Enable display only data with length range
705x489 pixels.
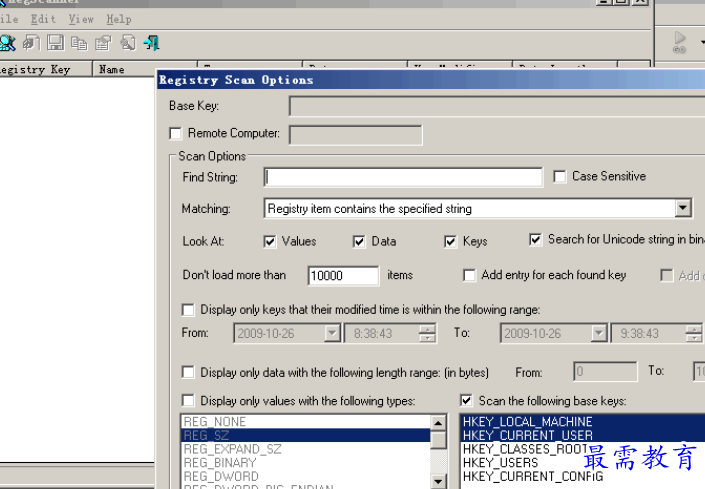point(188,372)
